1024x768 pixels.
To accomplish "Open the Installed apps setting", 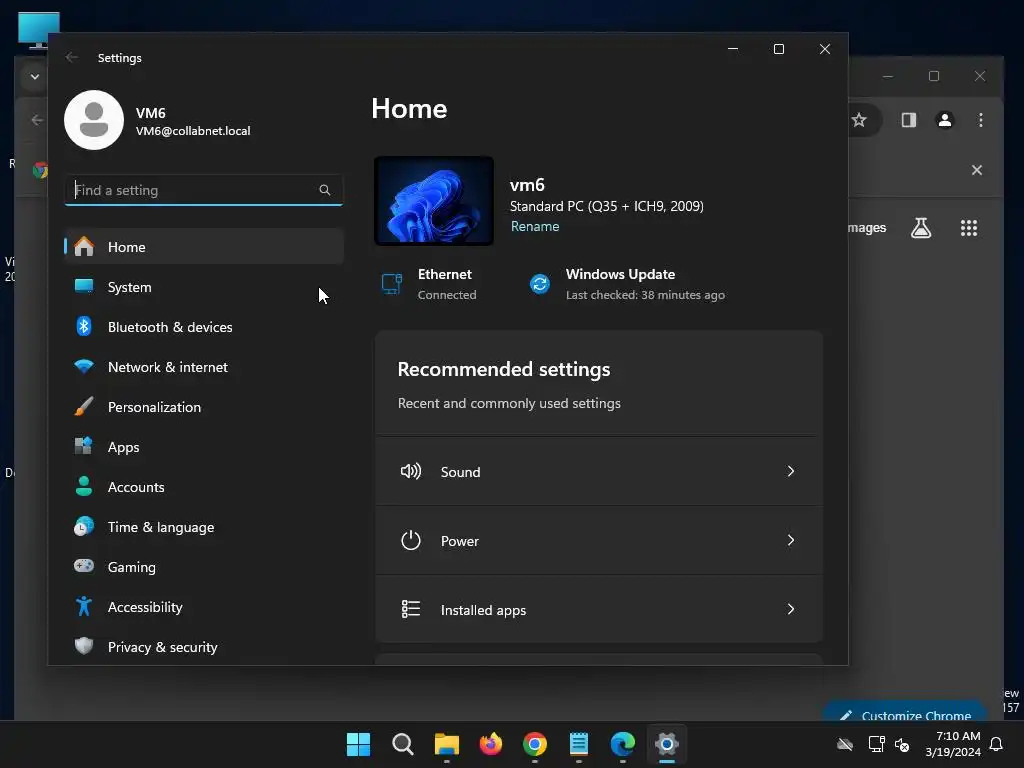I will 599,609.
